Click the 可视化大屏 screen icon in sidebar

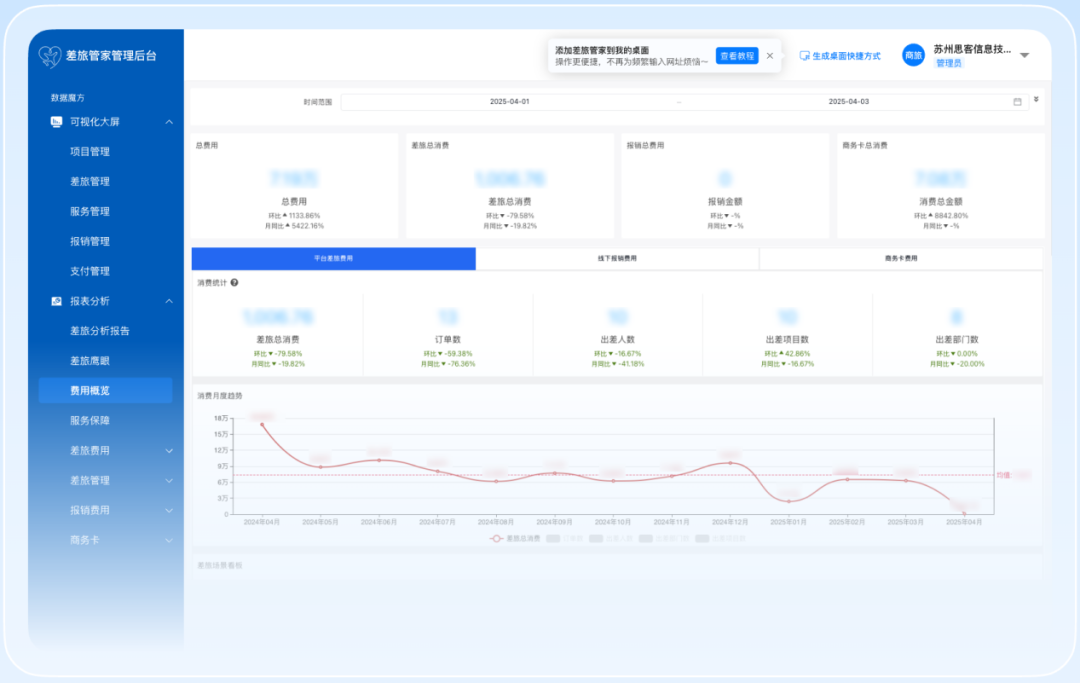56,122
